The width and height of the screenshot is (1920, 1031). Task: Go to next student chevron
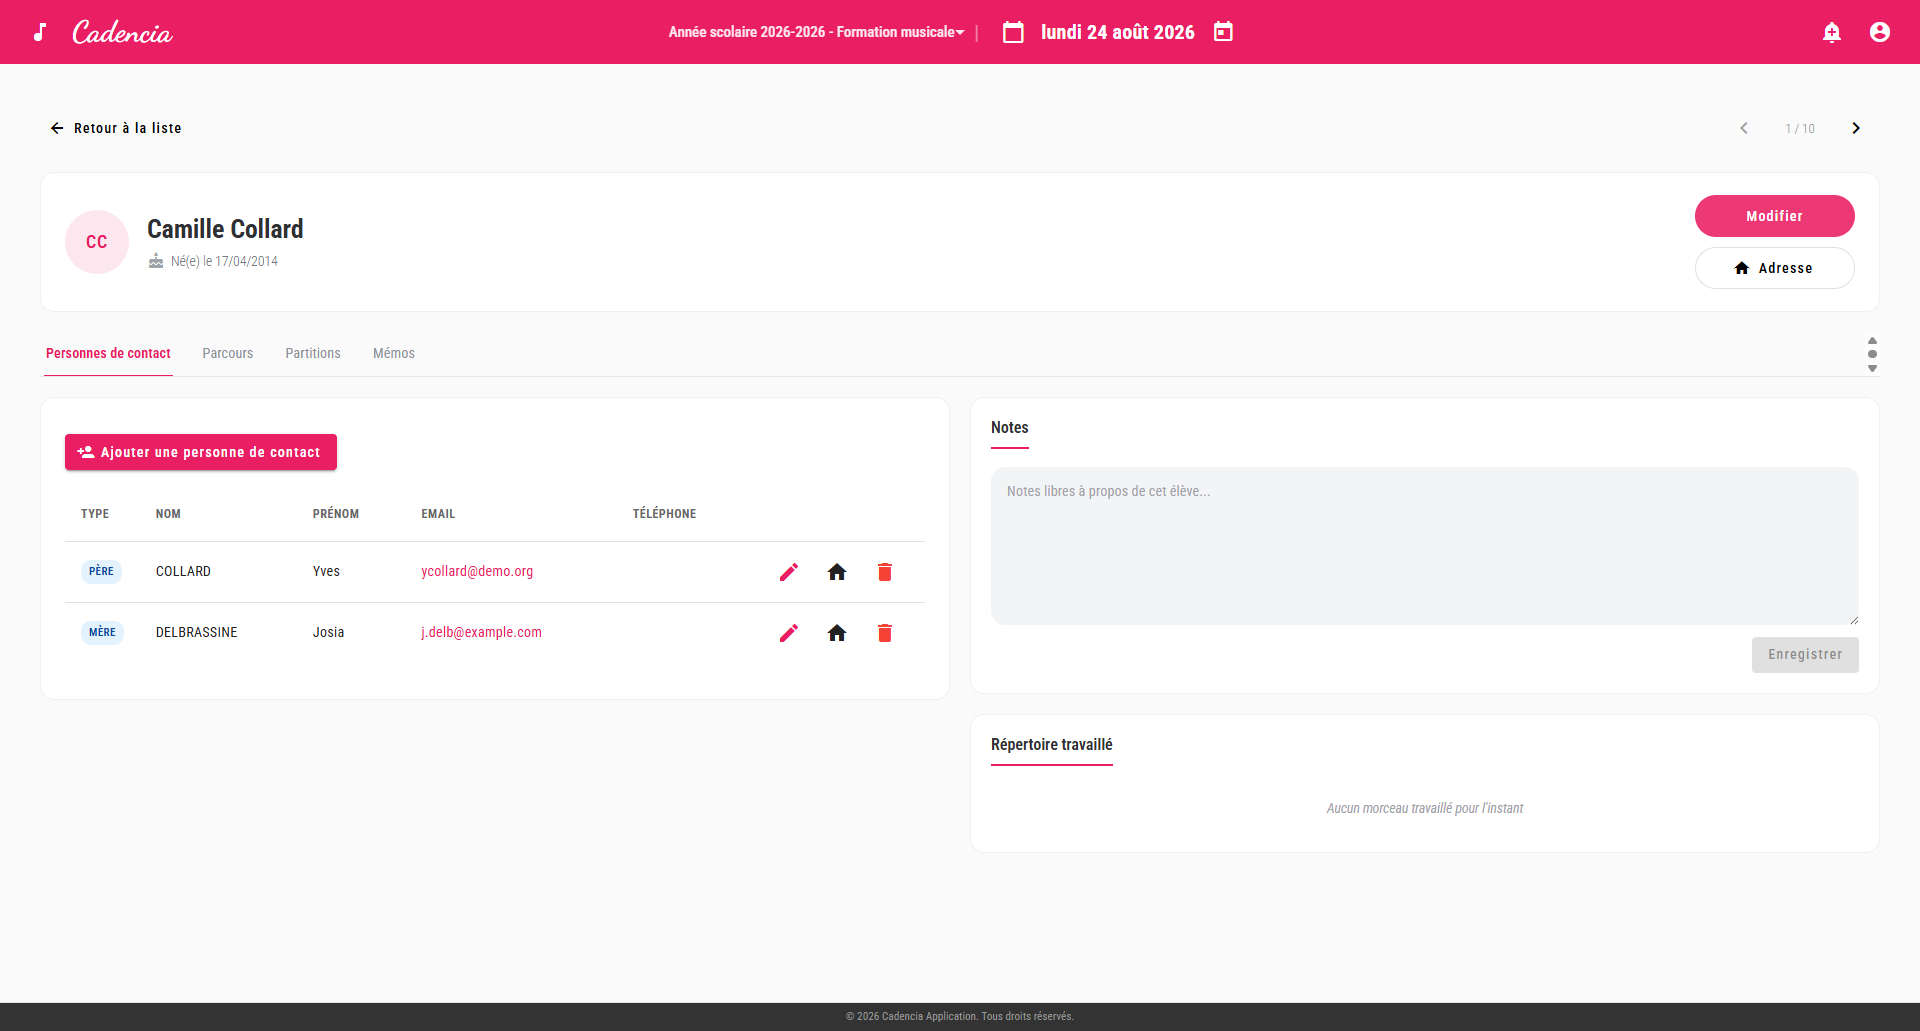[x=1856, y=128]
